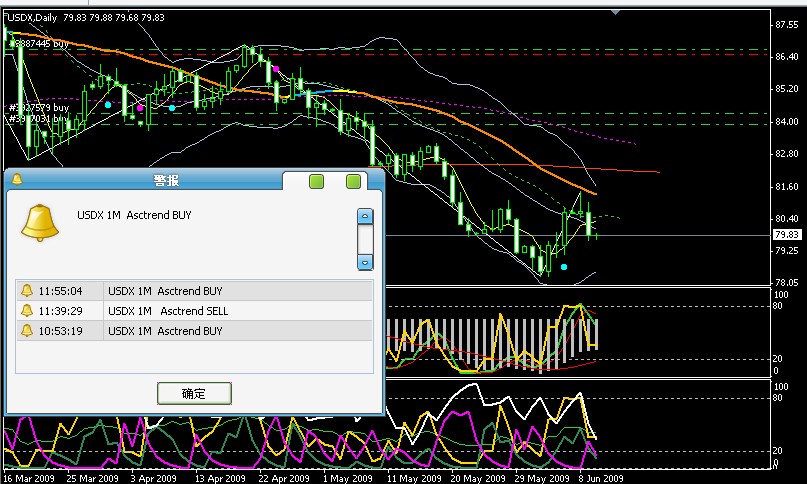
Task: Click the '11 May 2009' date label
Action: pyautogui.click(x=412, y=478)
